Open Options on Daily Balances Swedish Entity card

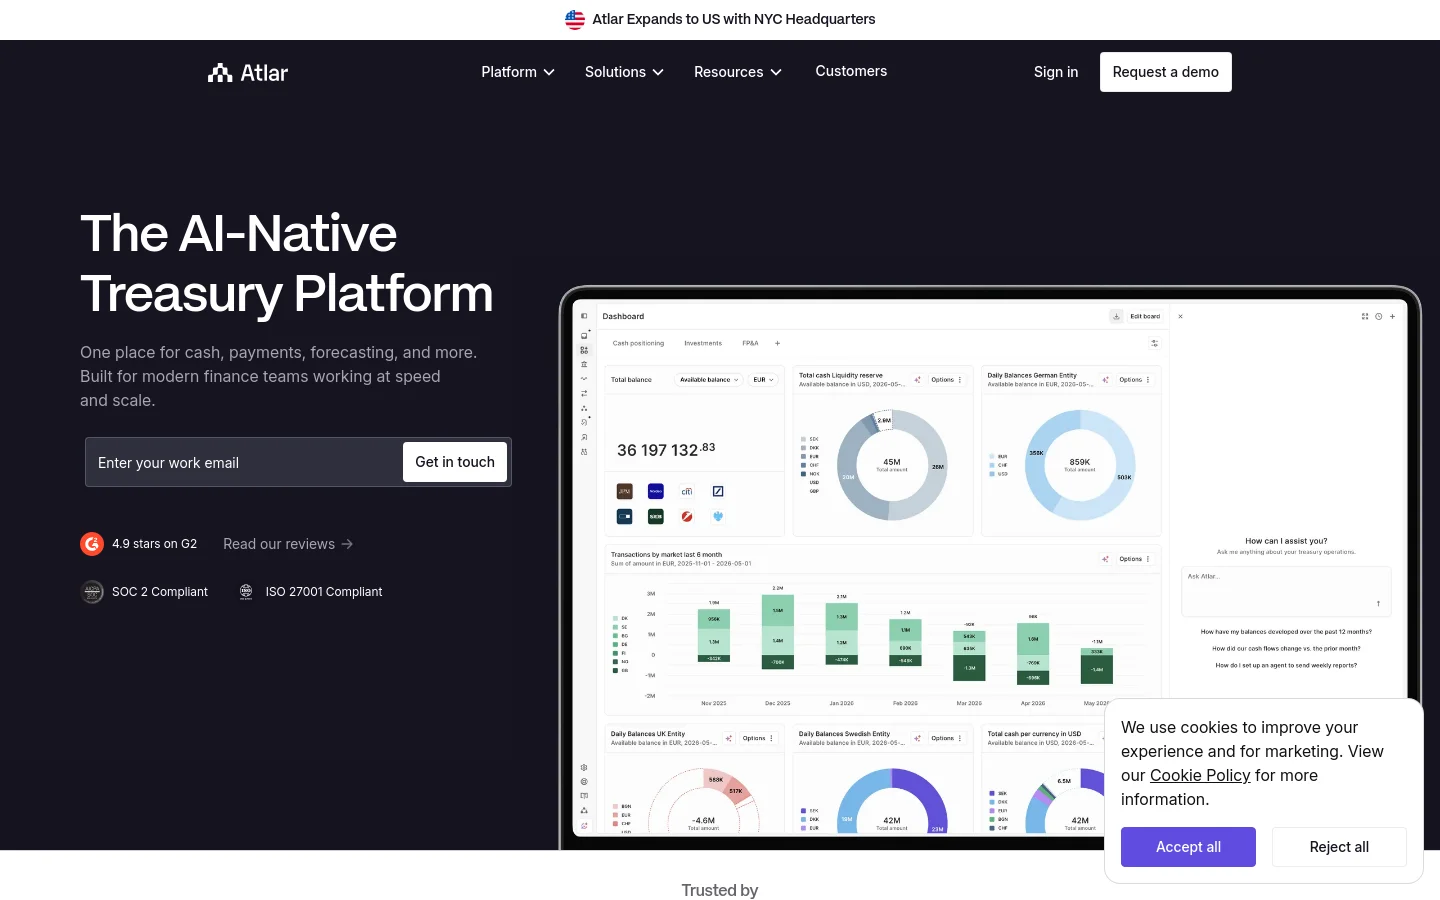(x=946, y=738)
